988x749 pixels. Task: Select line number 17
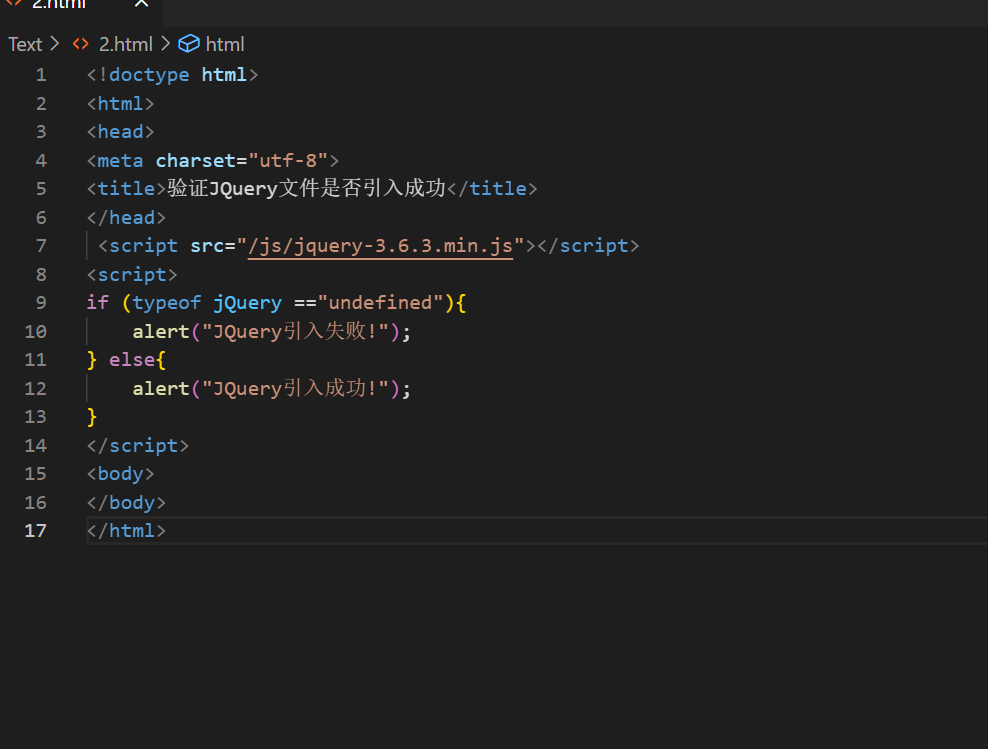[35, 530]
